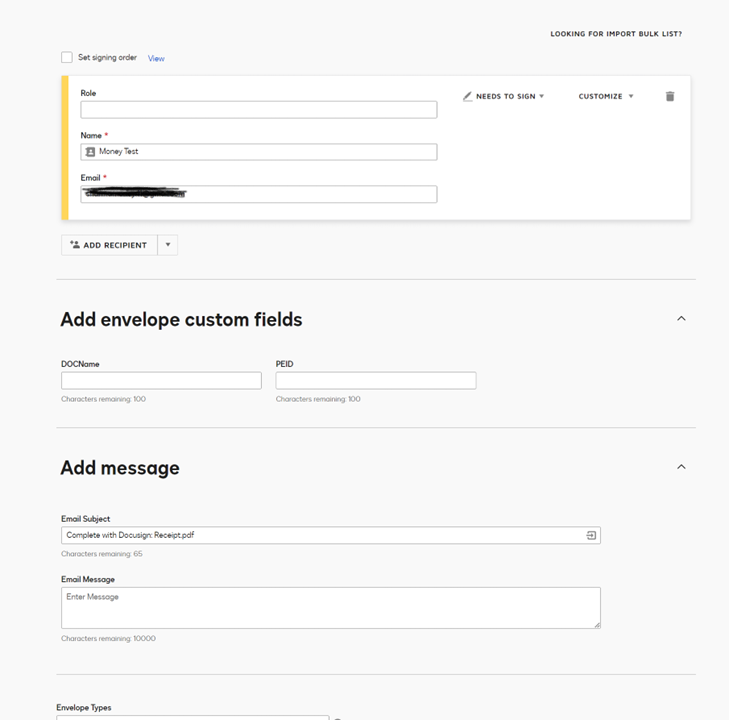Image resolution: width=729 pixels, height=720 pixels.
Task: Click the Email Message text area
Action: (331, 608)
